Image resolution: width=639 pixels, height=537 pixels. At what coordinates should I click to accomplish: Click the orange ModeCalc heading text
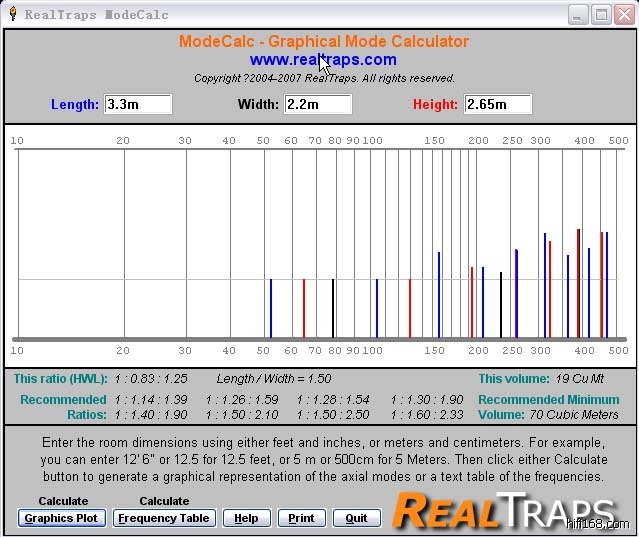point(323,42)
